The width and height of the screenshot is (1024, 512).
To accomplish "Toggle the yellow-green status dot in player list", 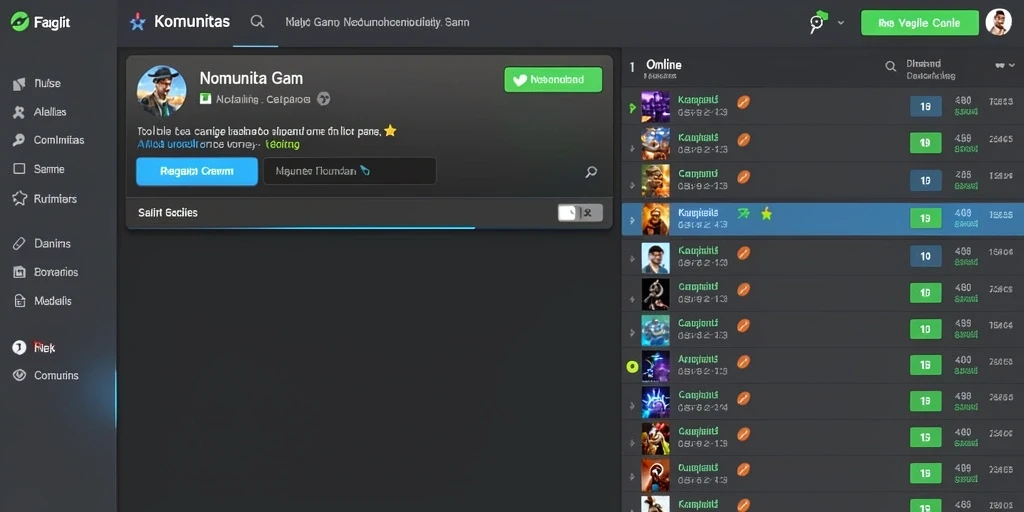I will (x=632, y=366).
